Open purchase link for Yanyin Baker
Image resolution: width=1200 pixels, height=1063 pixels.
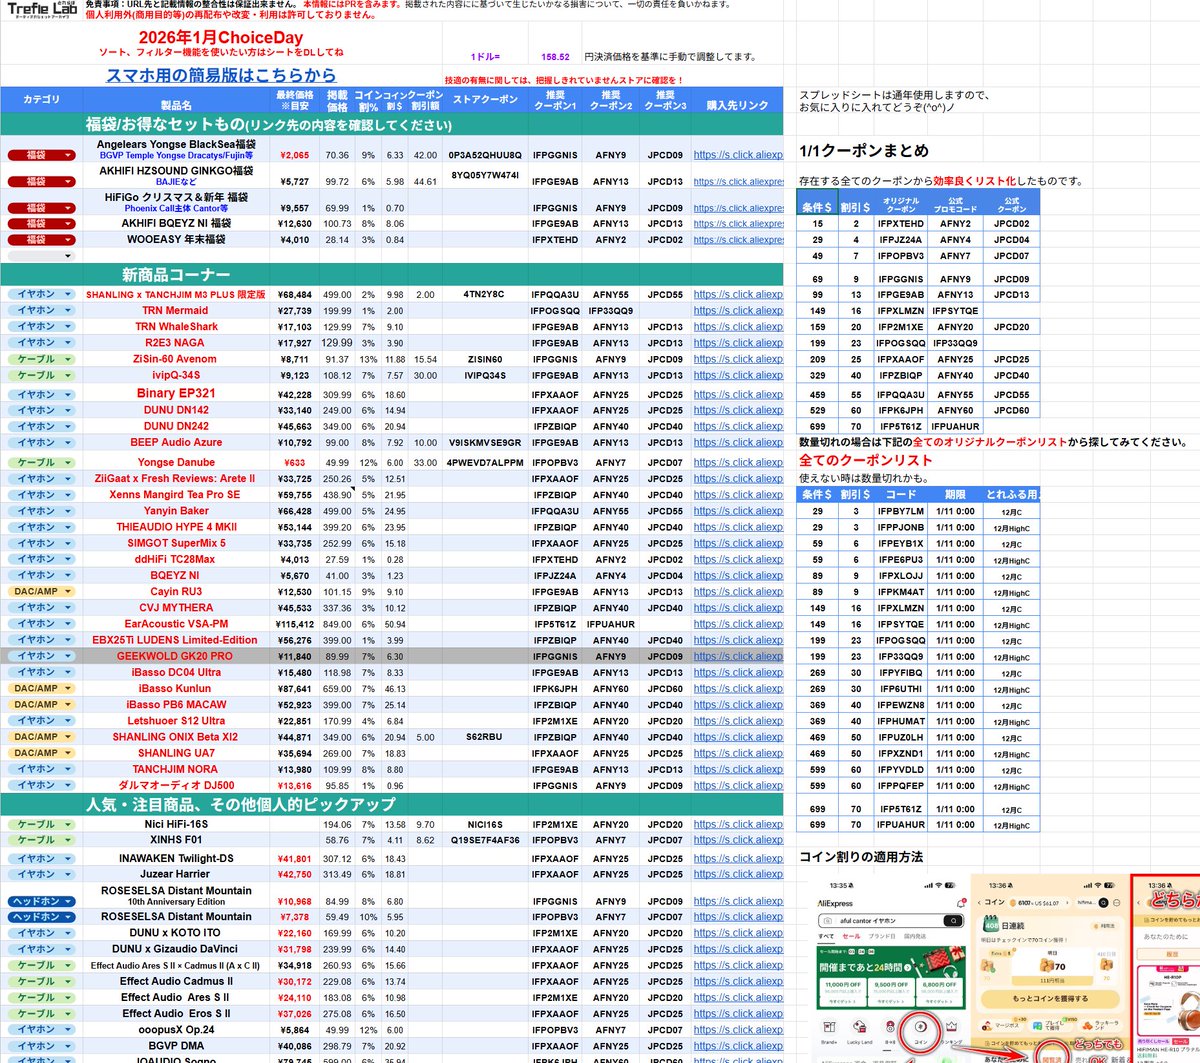pyautogui.click(x=738, y=511)
